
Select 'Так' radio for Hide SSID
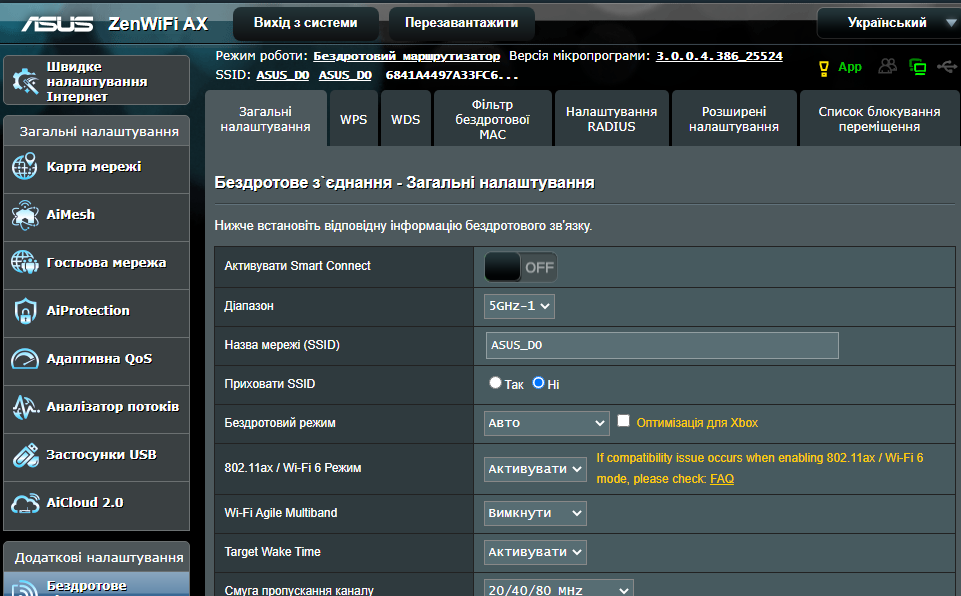click(x=495, y=383)
